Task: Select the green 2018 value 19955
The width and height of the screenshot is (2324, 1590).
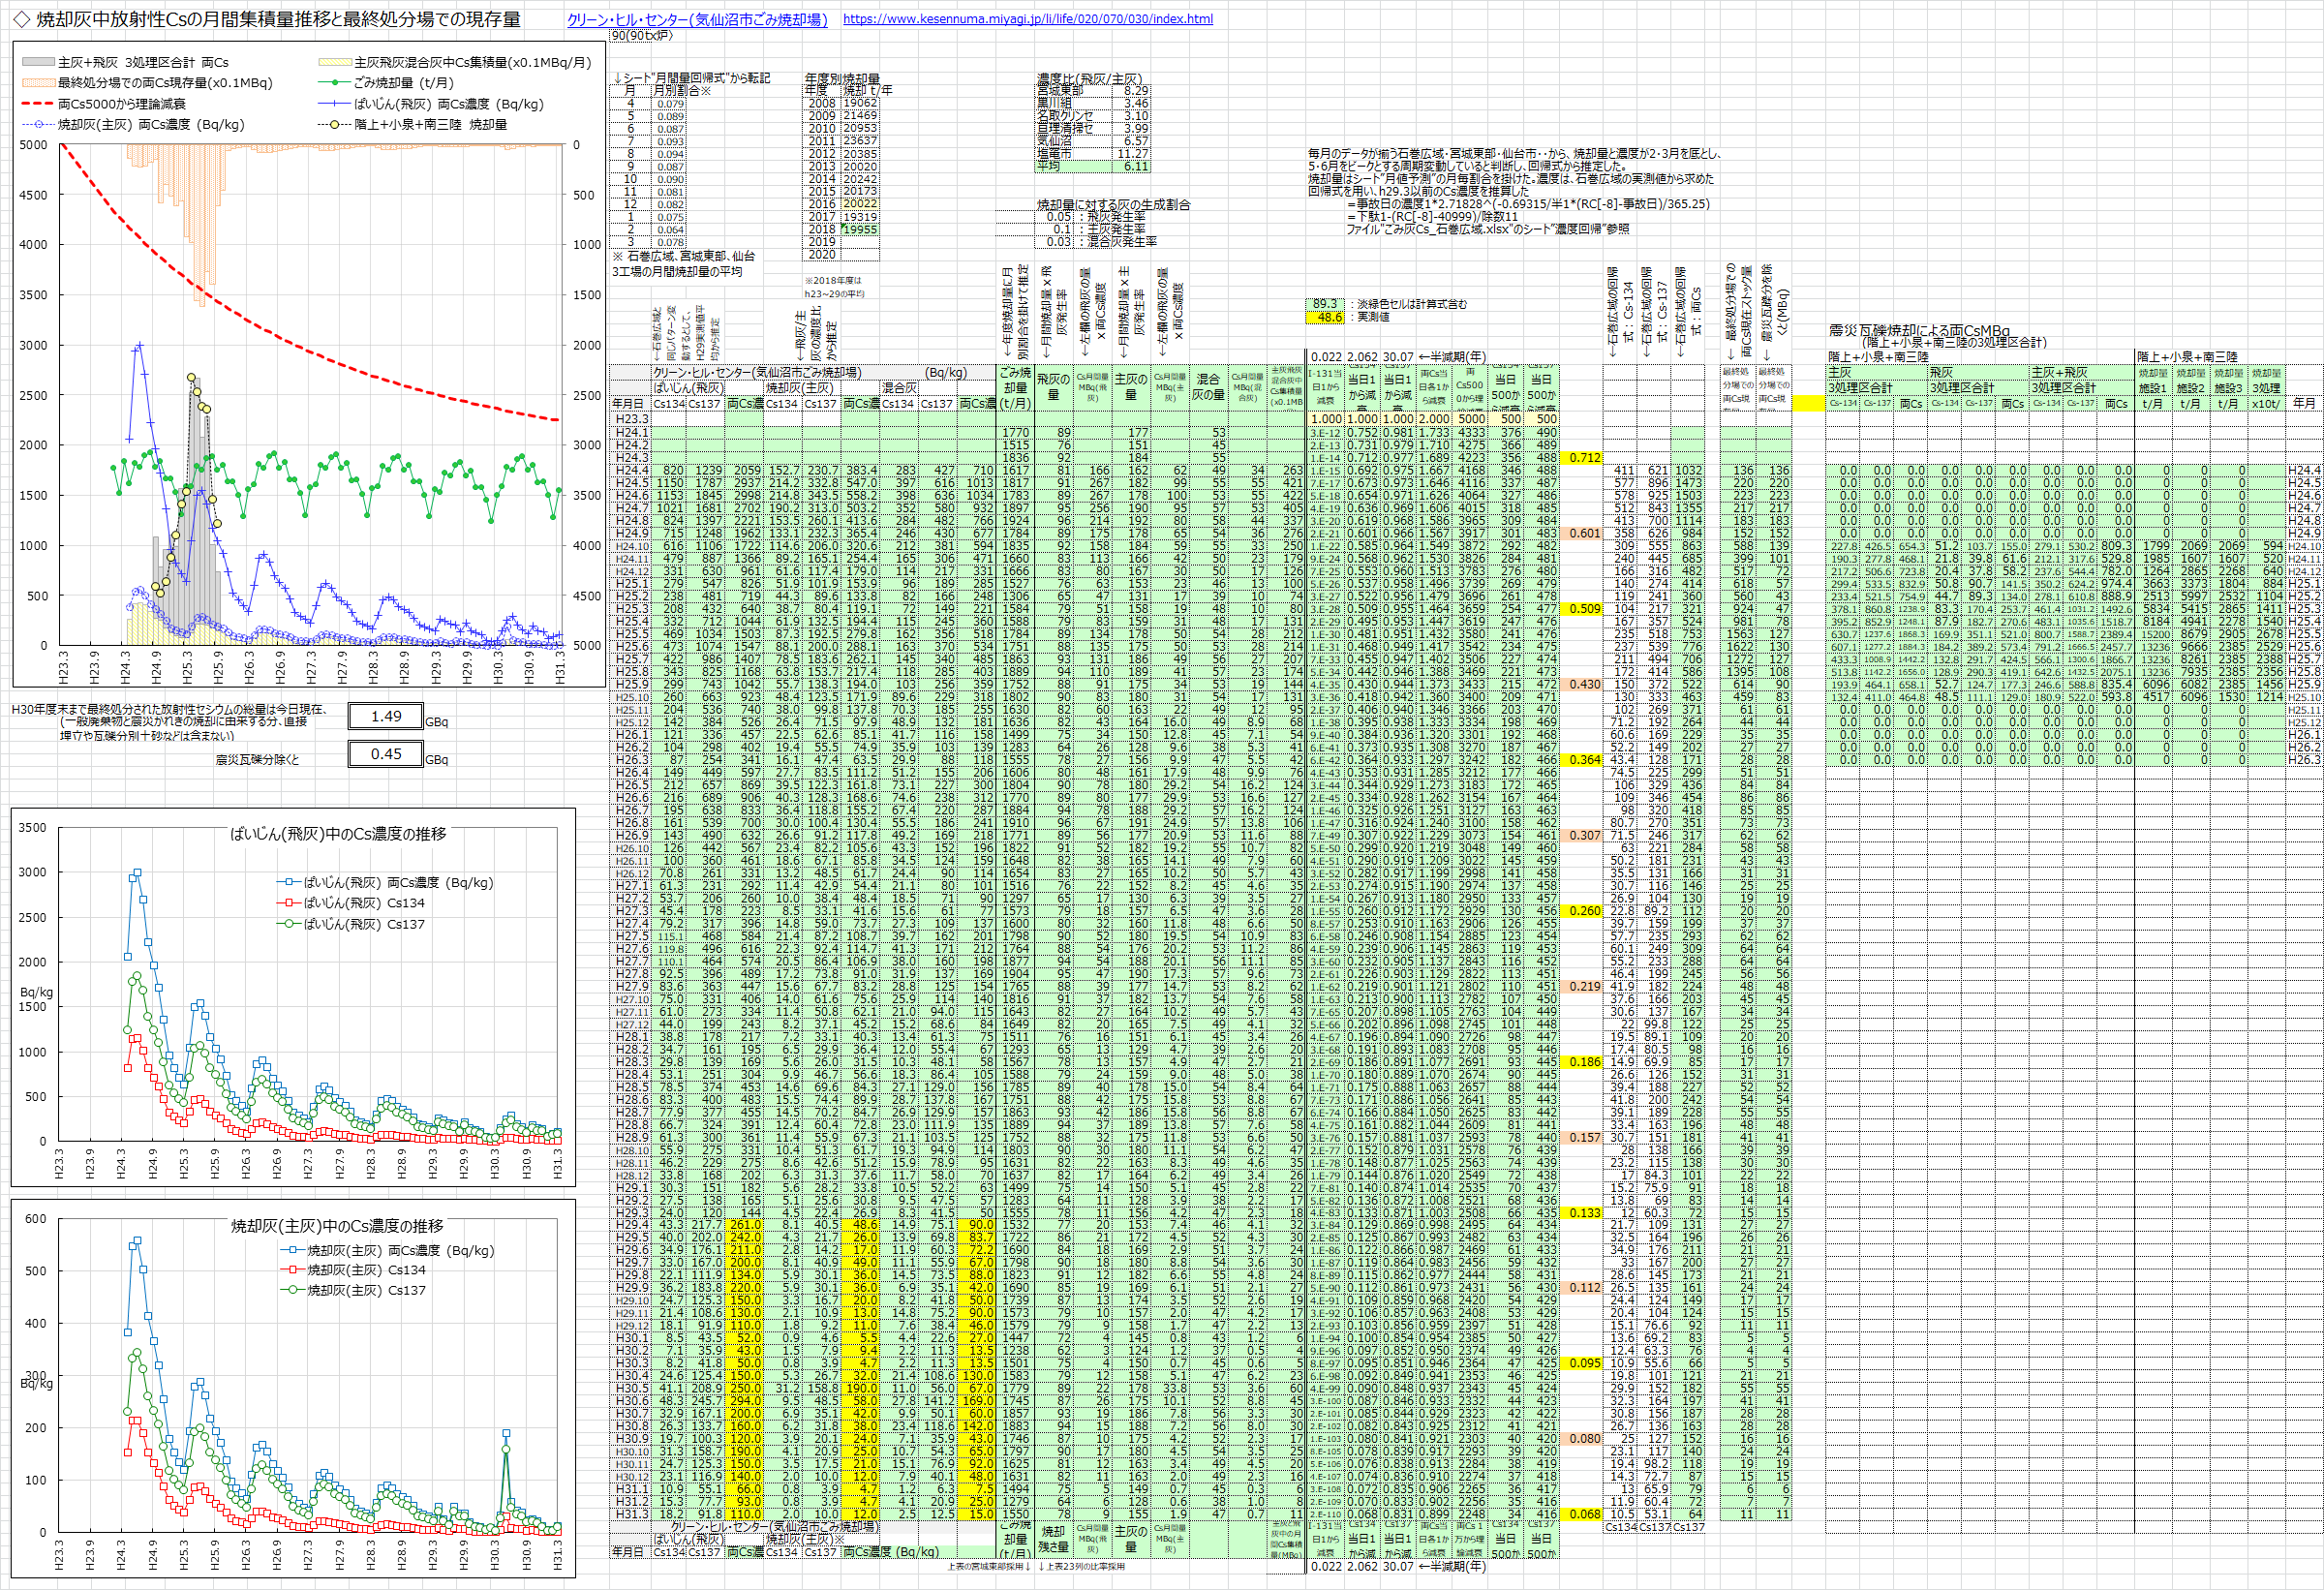Action: click(859, 229)
